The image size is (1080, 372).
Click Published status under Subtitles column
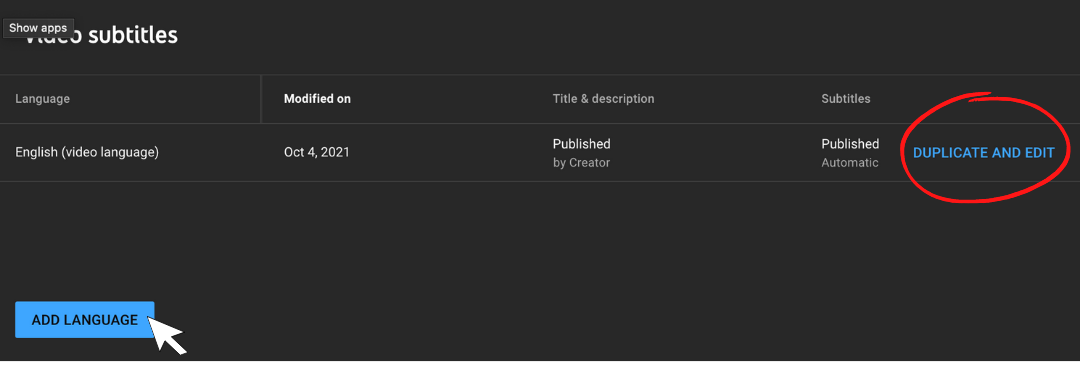pyautogui.click(x=850, y=144)
